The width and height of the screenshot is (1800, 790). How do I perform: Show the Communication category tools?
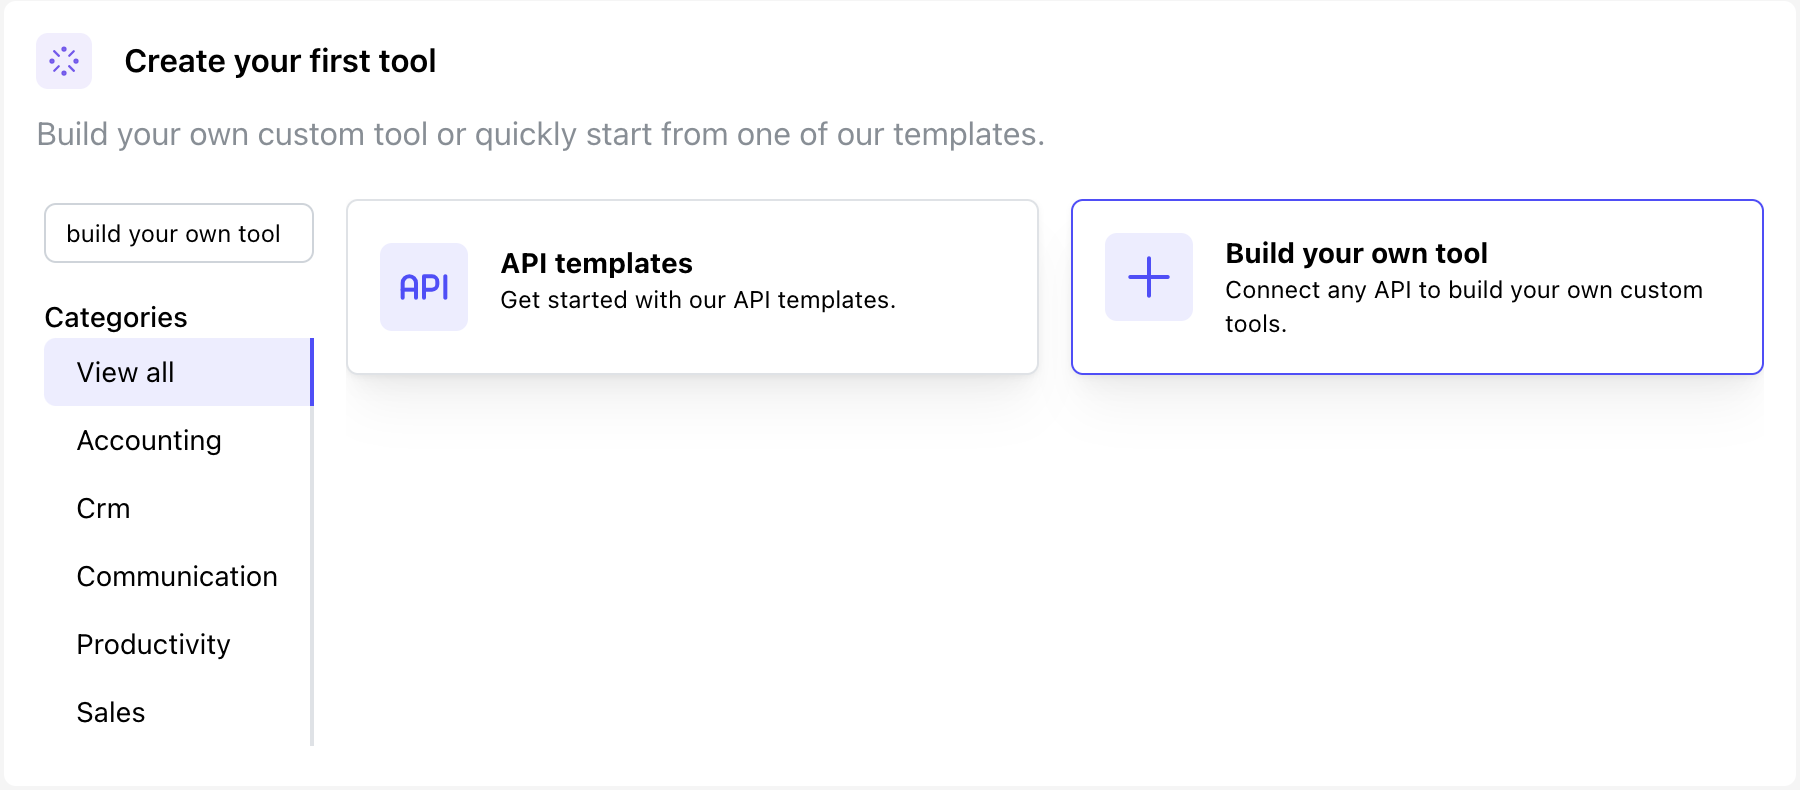pos(177,576)
